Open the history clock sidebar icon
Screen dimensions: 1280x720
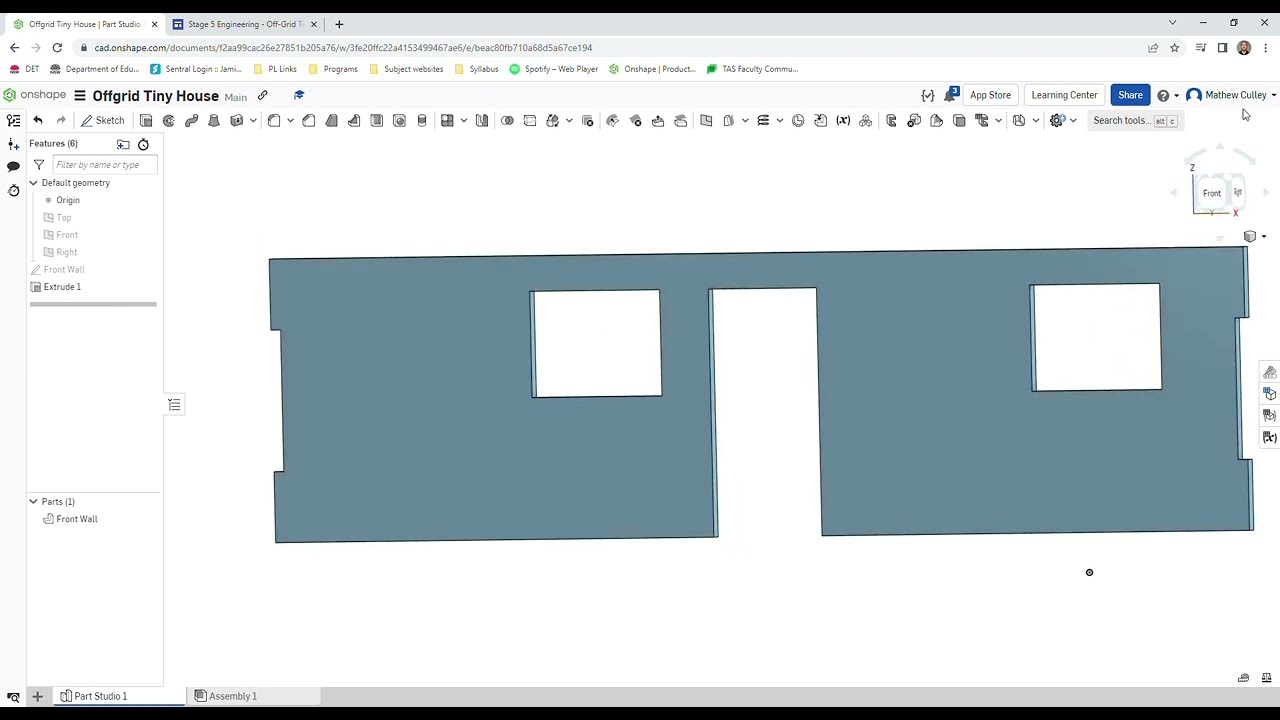[13, 190]
